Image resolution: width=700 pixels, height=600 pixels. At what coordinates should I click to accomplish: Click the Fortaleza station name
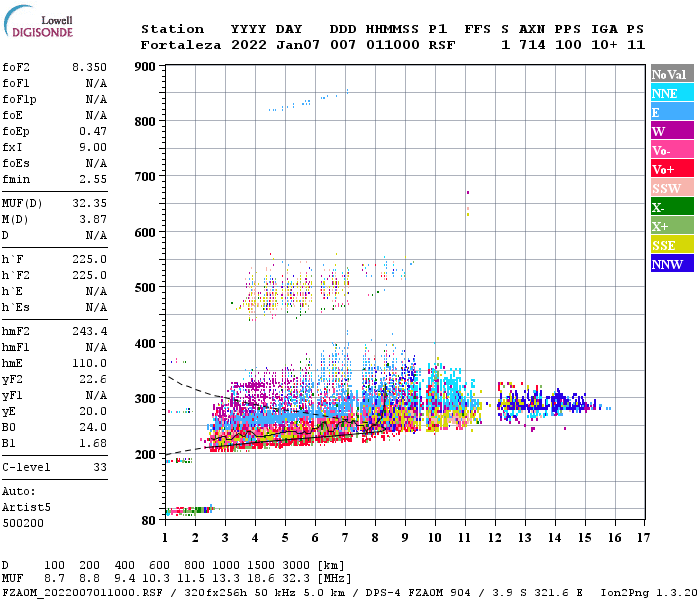click(181, 45)
